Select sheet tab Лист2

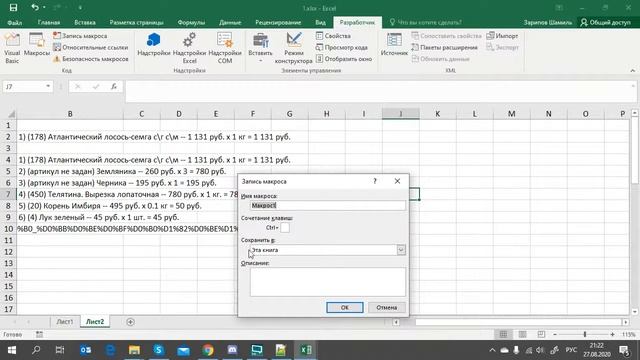pos(95,322)
